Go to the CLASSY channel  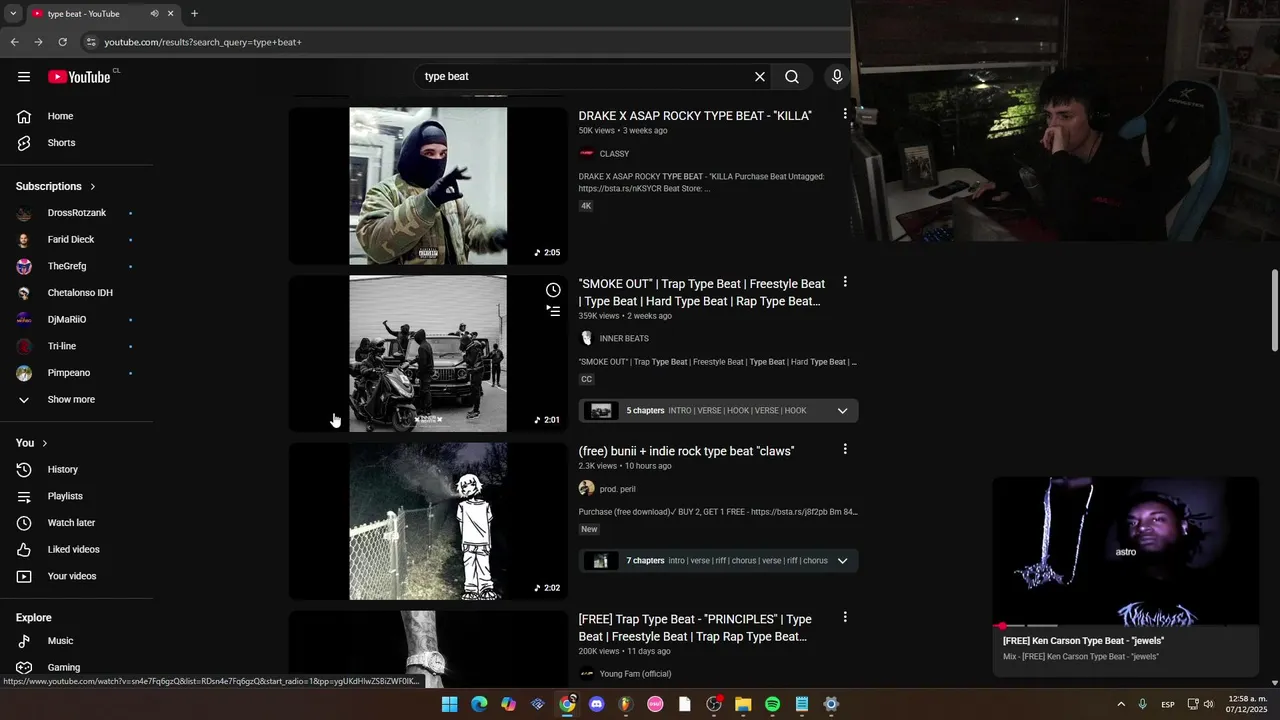click(x=614, y=154)
